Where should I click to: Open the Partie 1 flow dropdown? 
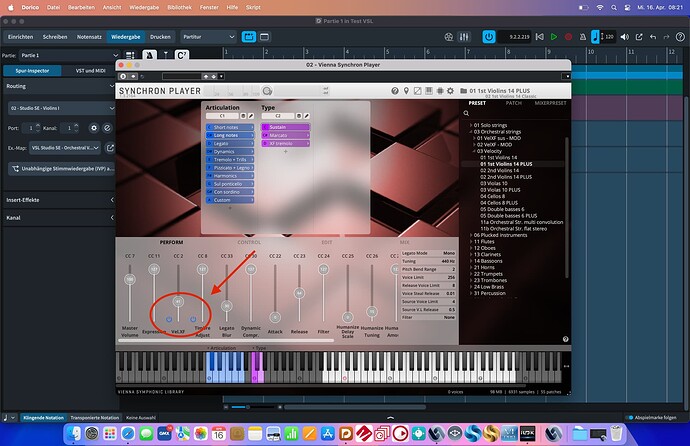pyautogui.click(x=69, y=55)
